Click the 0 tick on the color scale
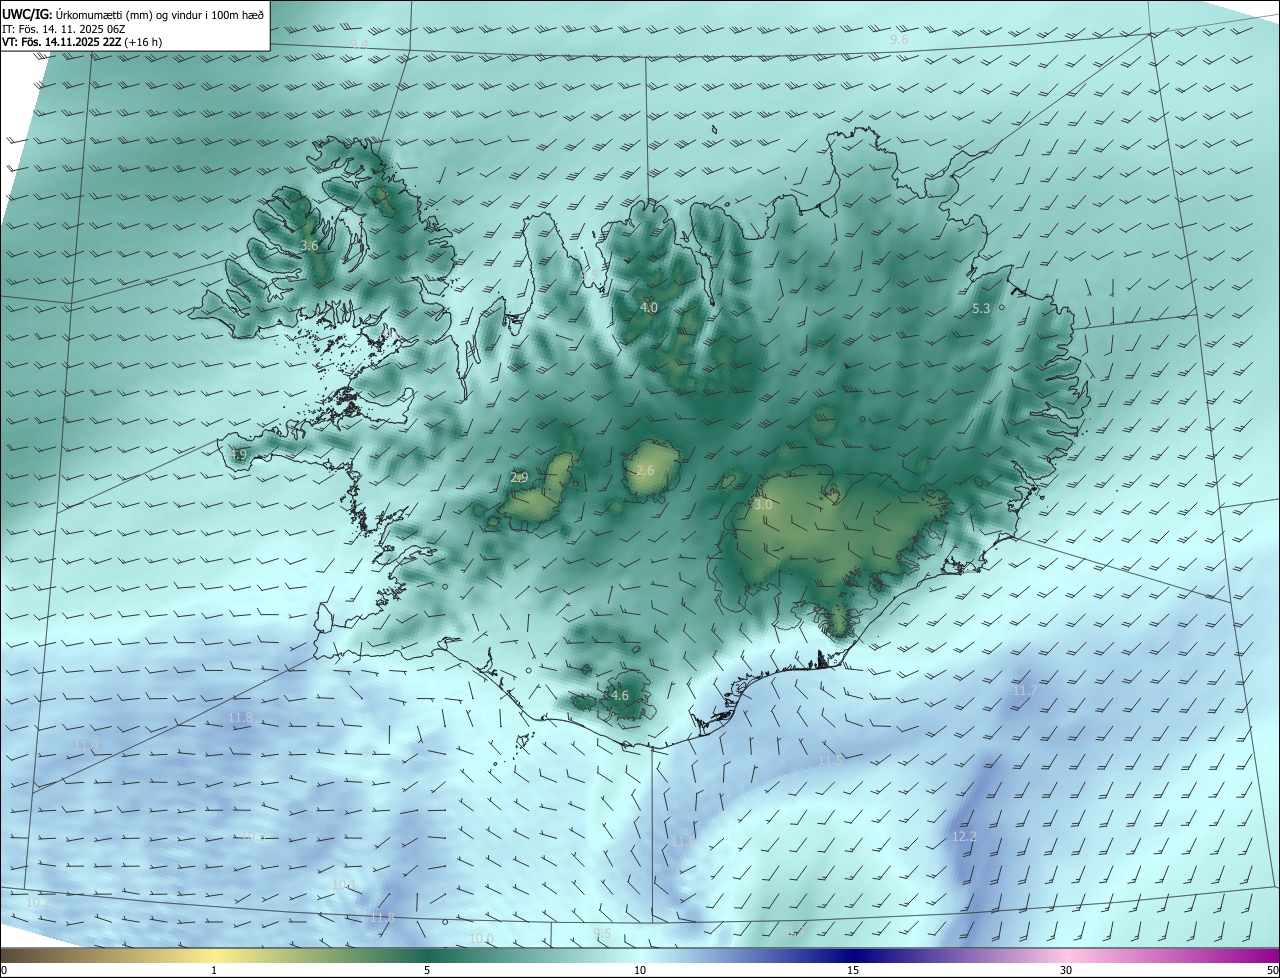The width and height of the screenshot is (1280, 978). [x=3, y=970]
